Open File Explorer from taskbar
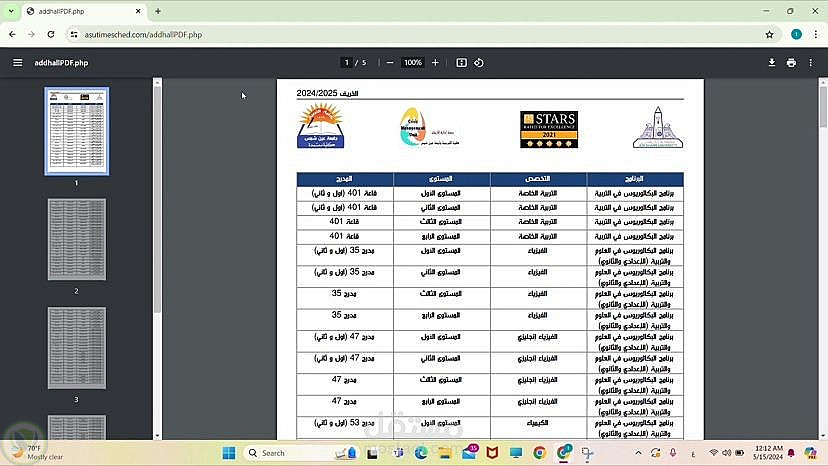Viewport: 828px width, 466px height. tap(445, 453)
